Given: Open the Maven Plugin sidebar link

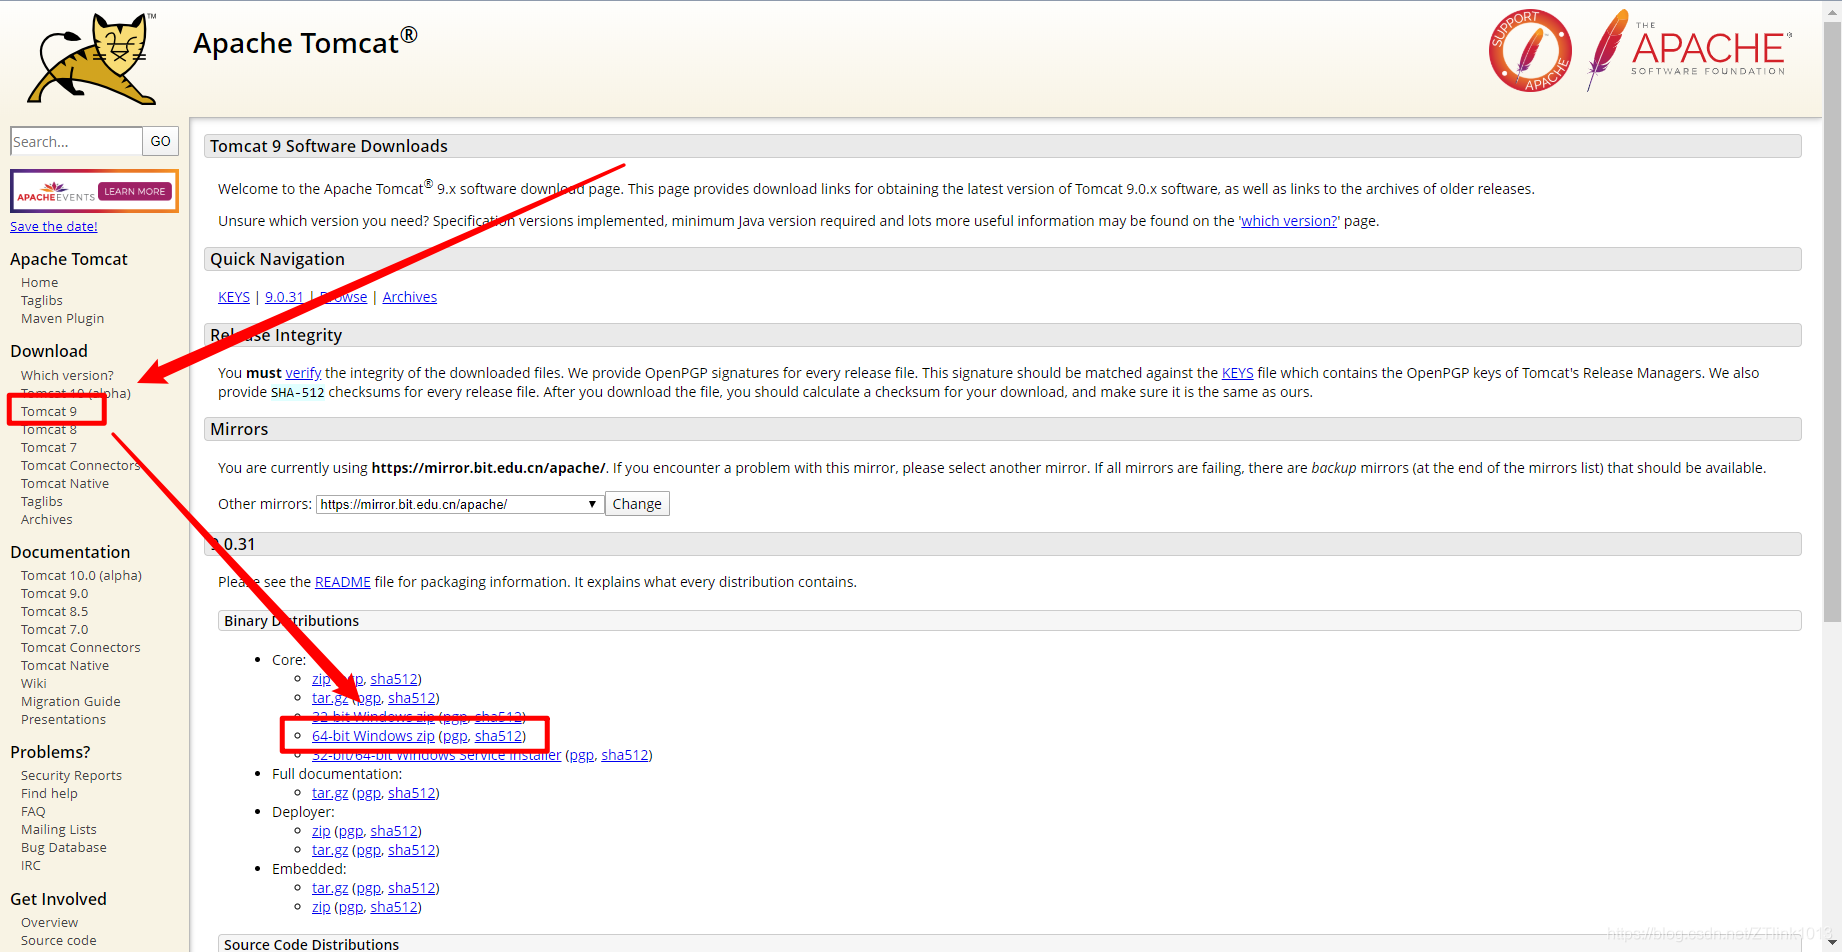Looking at the screenshot, I should click(x=63, y=319).
